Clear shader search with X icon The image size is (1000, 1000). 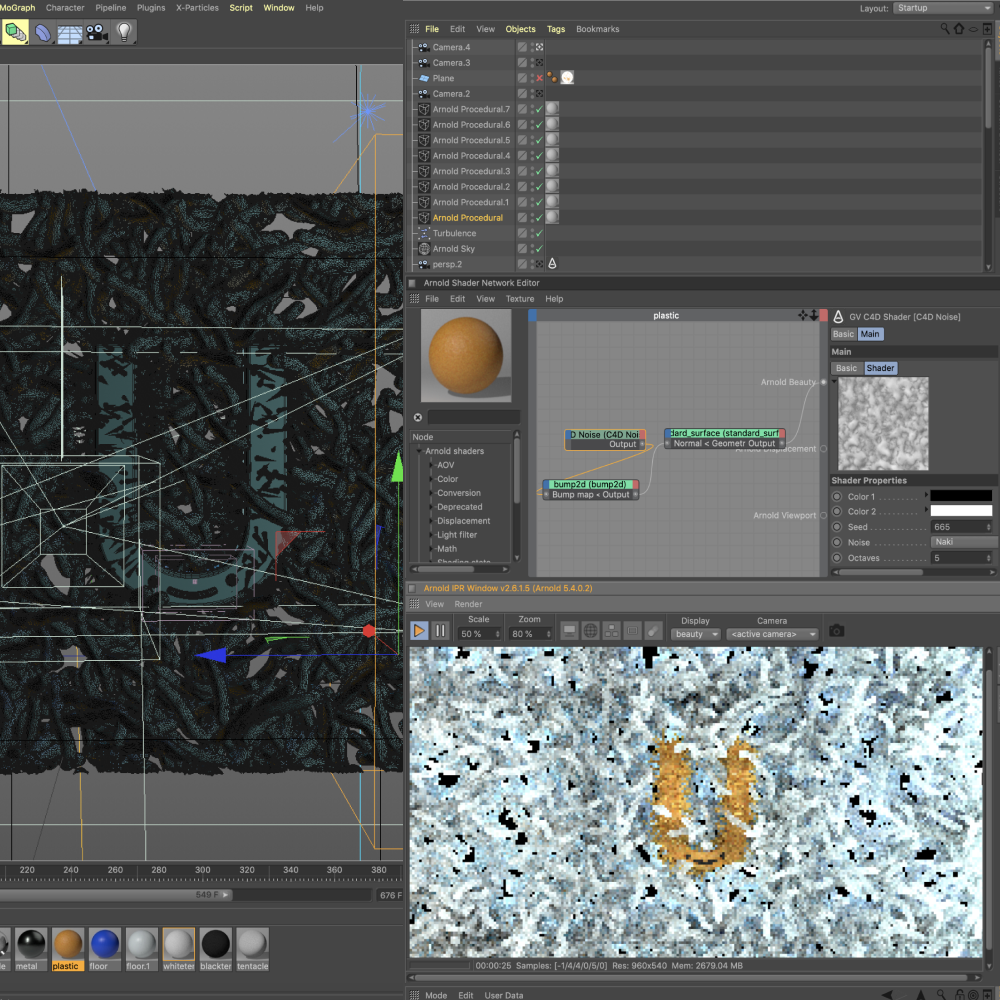[418, 417]
